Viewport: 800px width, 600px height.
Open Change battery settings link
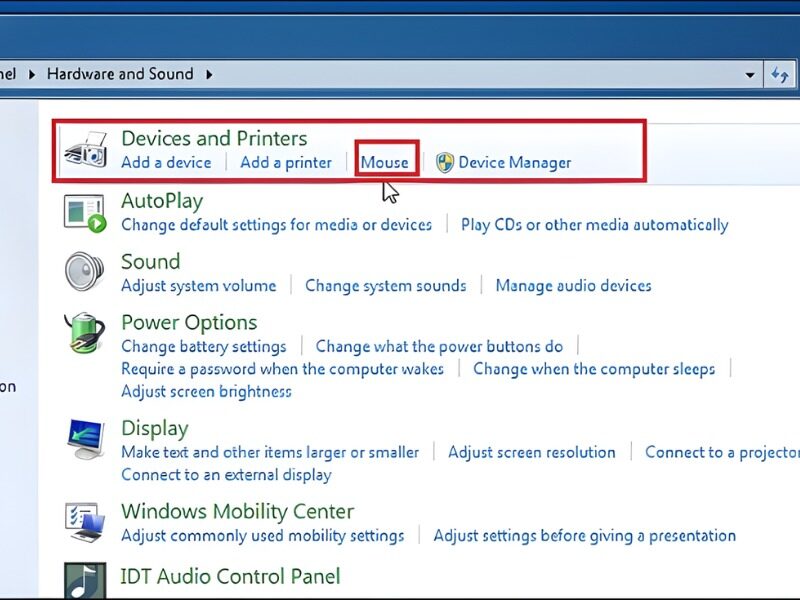[203, 346]
